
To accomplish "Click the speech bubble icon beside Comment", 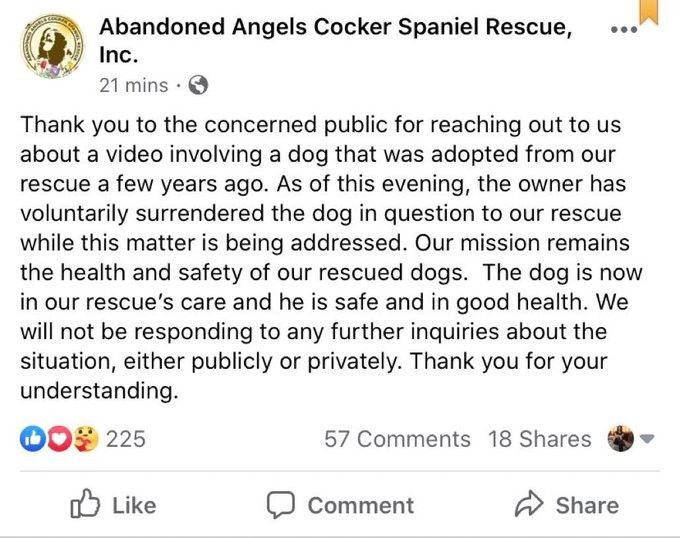I will coord(281,504).
